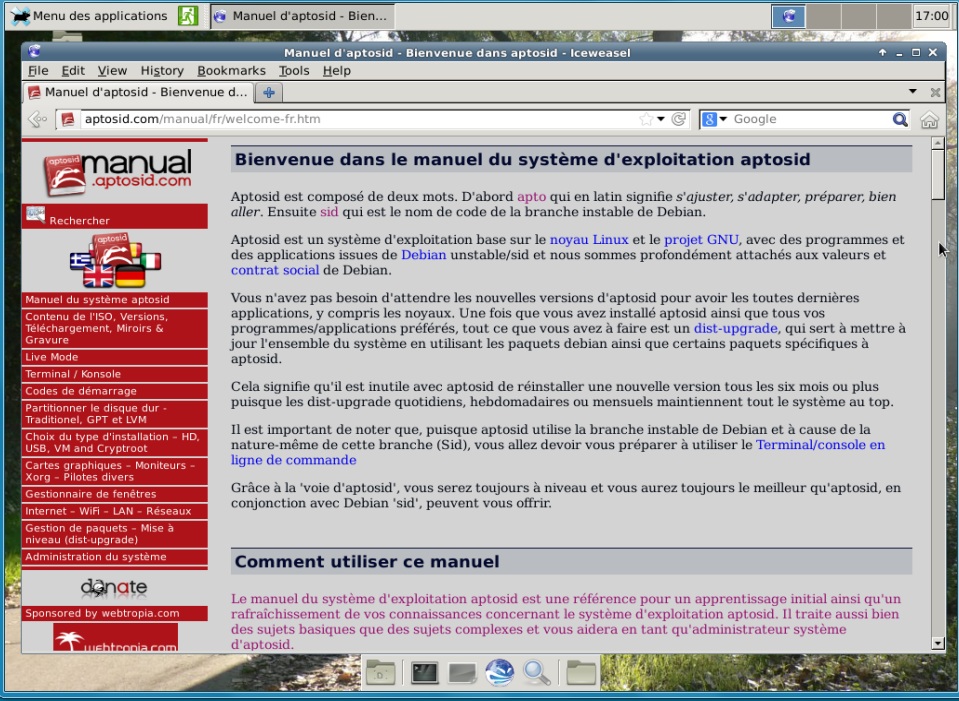
Task: Launch the globe web browser in the dock
Action: (500, 672)
